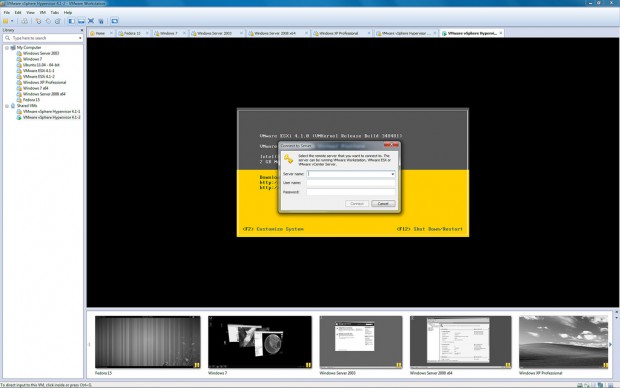
Task: Open the Windows 7 thumbnail
Action: (x=260, y=342)
